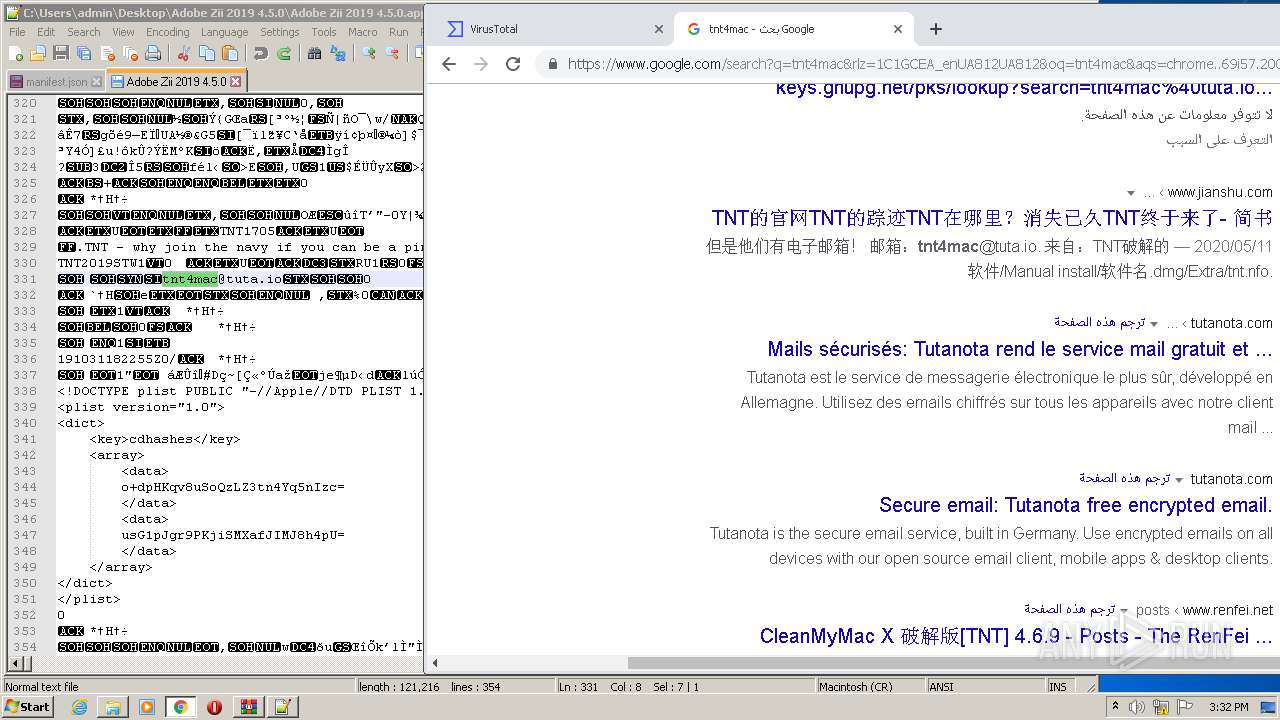Click the volume icon in system tray

tap(1137, 707)
